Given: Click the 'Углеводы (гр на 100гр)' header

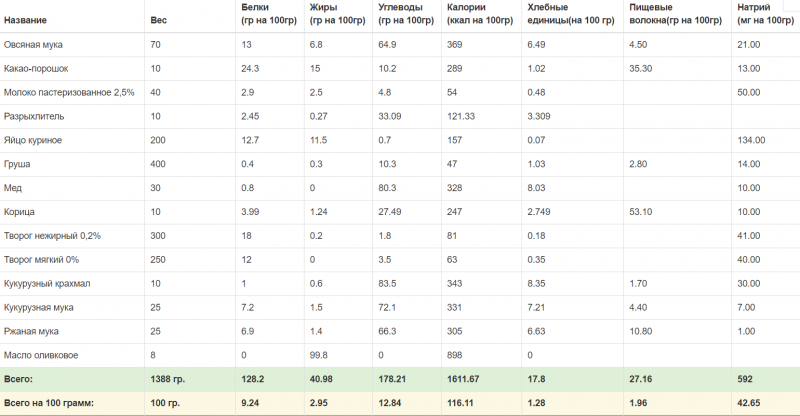Looking at the screenshot, I should coord(406,14).
